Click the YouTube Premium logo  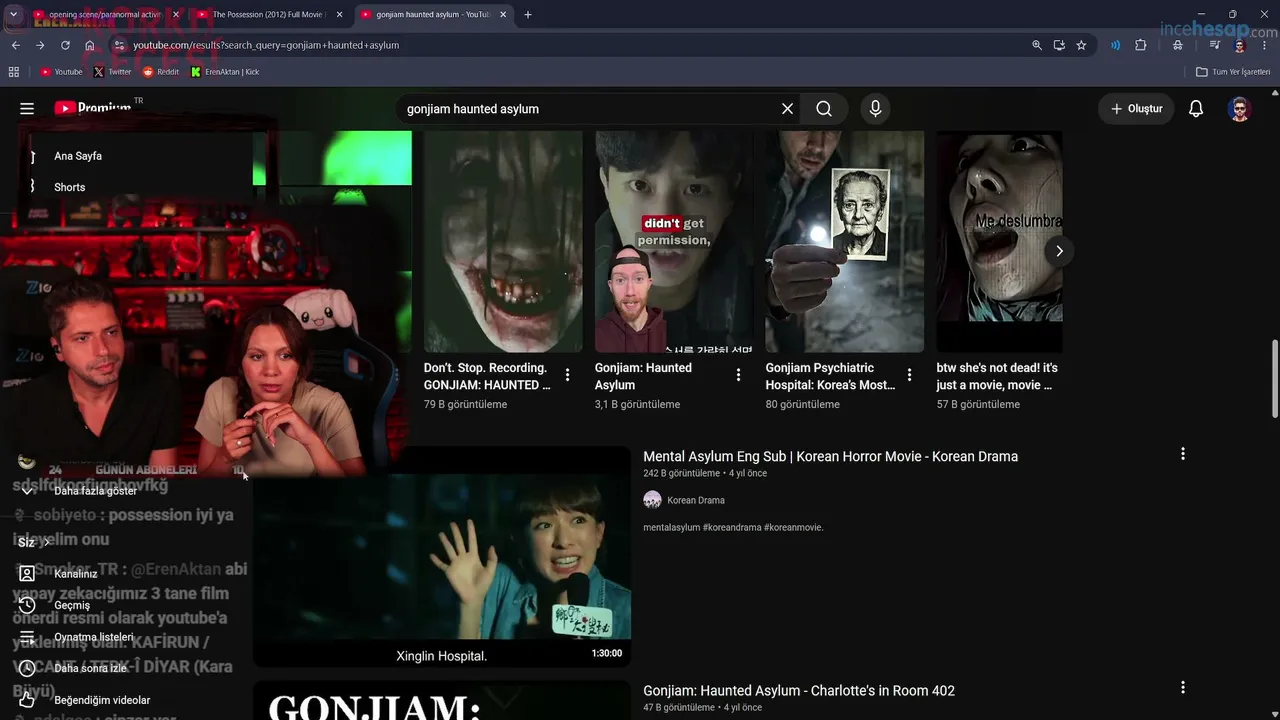(x=93, y=108)
